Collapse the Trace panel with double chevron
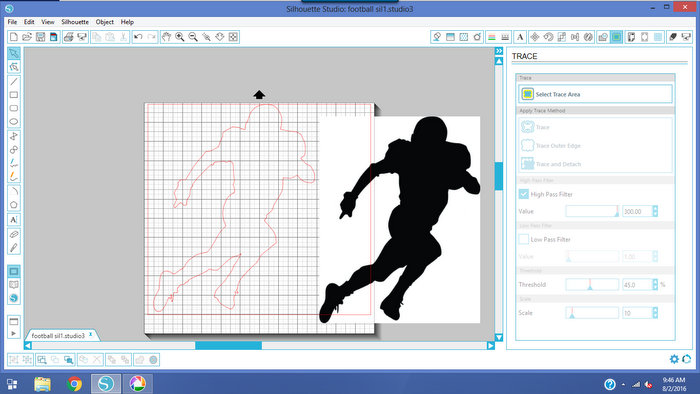The height and width of the screenshot is (394, 700). coord(499,51)
